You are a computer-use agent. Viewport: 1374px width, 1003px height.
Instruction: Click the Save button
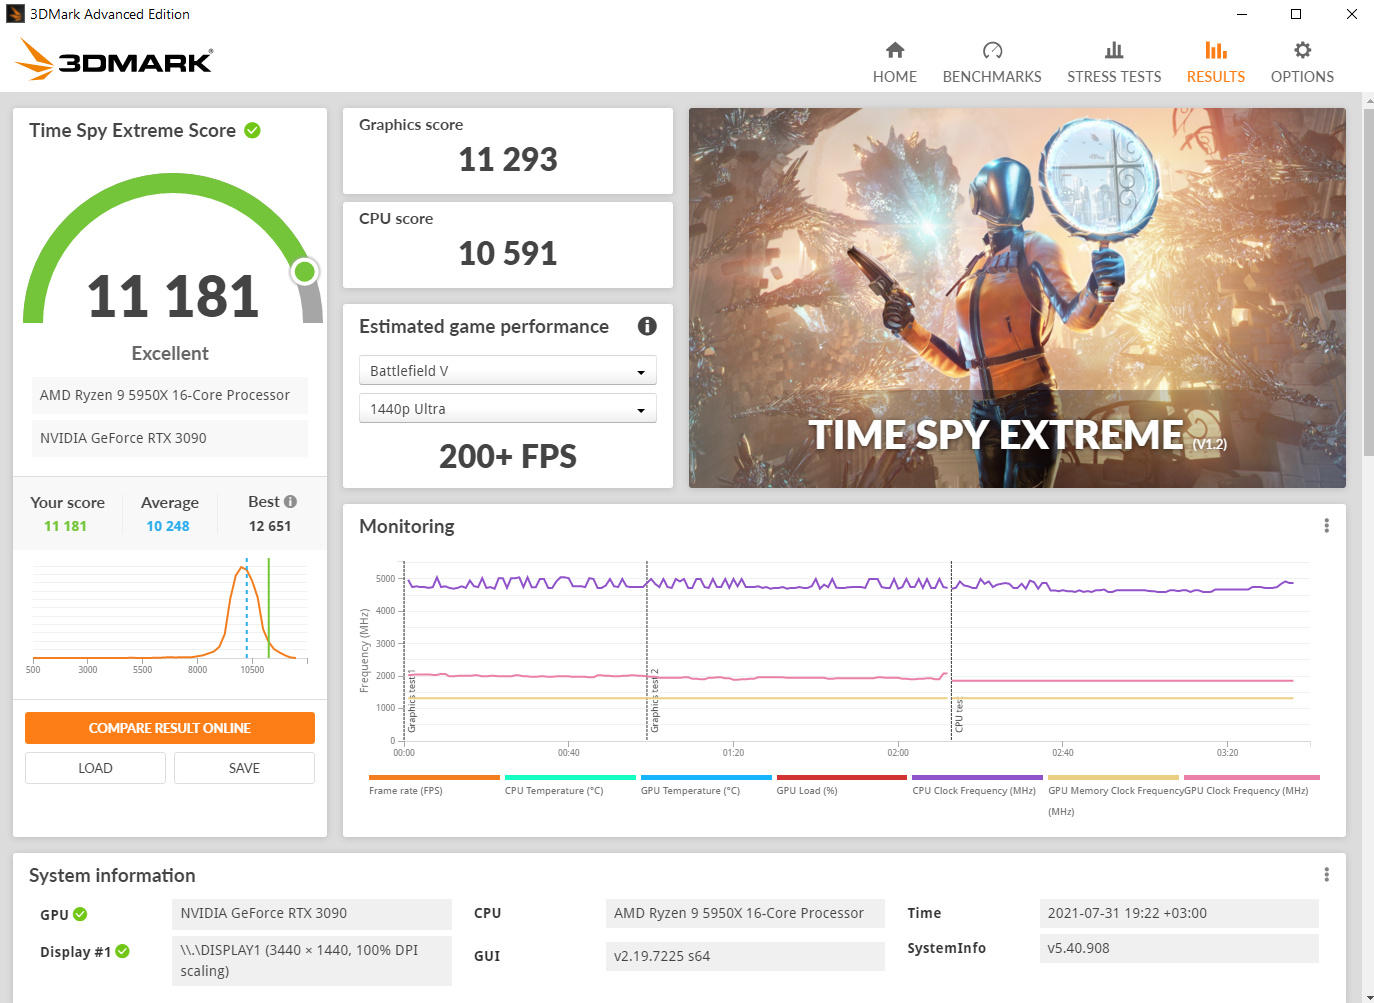pos(244,768)
